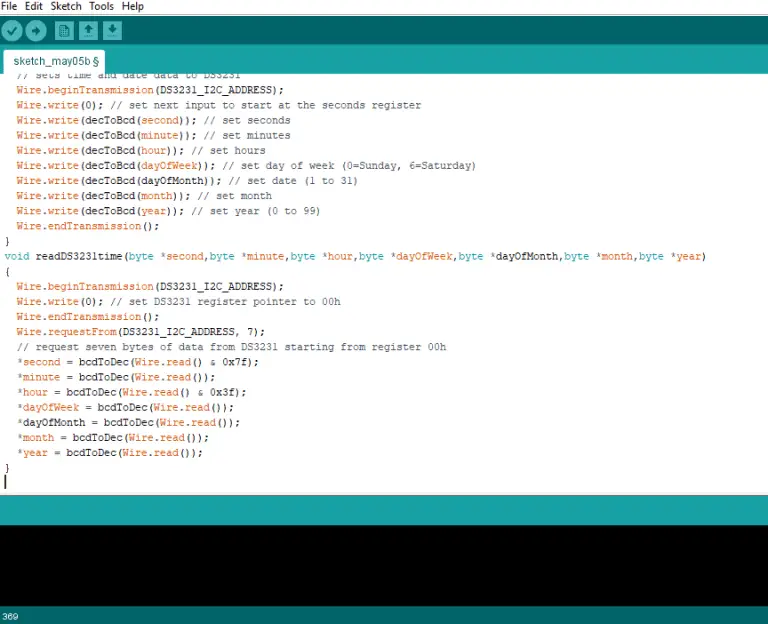
Task: Open the Tools menu
Action: (101, 6)
